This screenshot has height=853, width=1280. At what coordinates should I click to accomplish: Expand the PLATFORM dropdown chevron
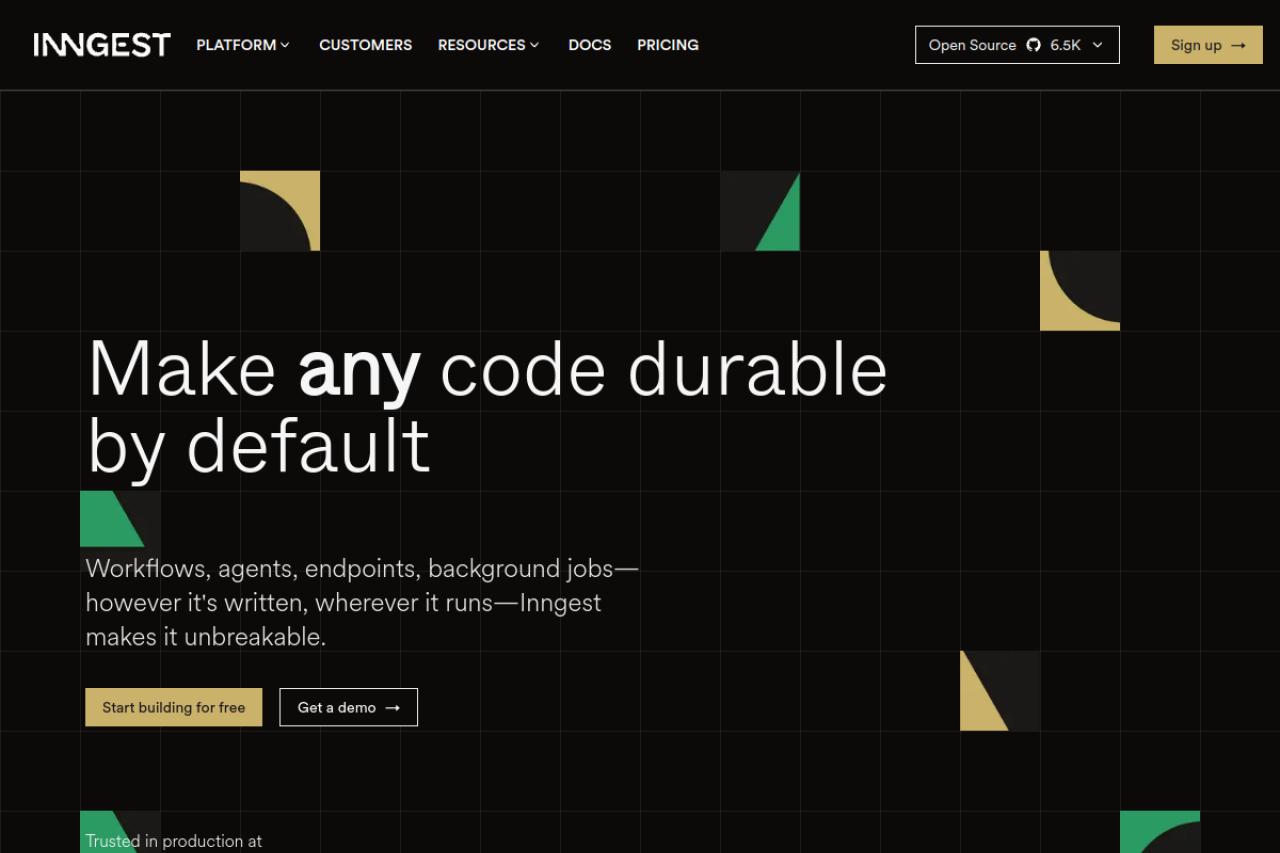pos(285,45)
